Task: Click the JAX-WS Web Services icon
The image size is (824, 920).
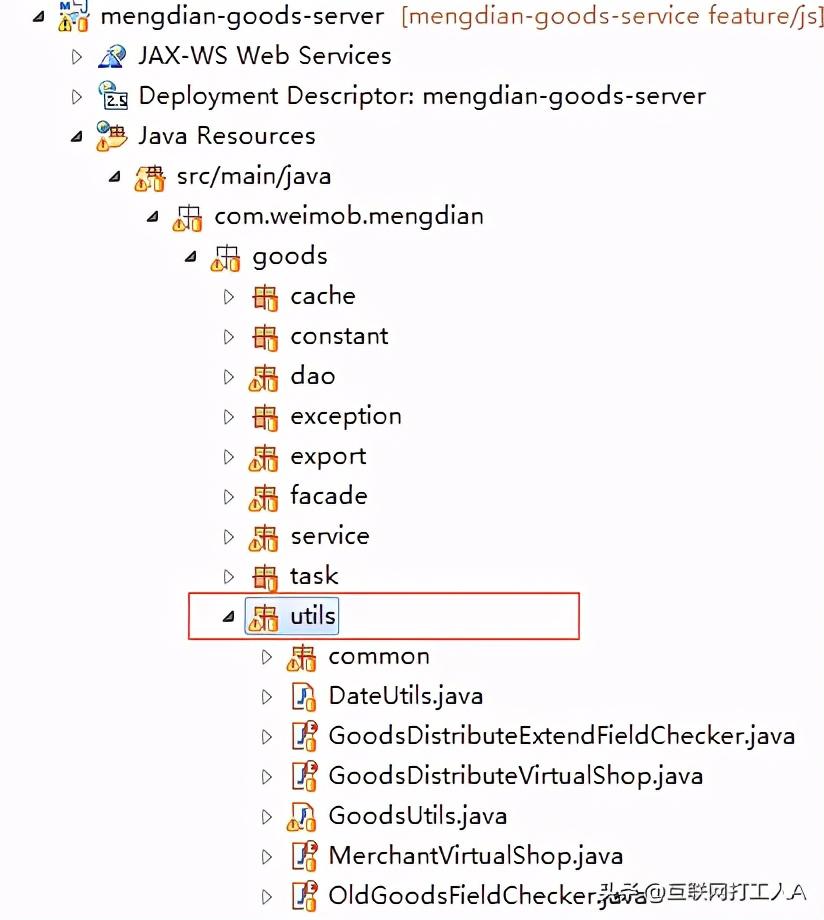Action: pyautogui.click(x=112, y=56)
